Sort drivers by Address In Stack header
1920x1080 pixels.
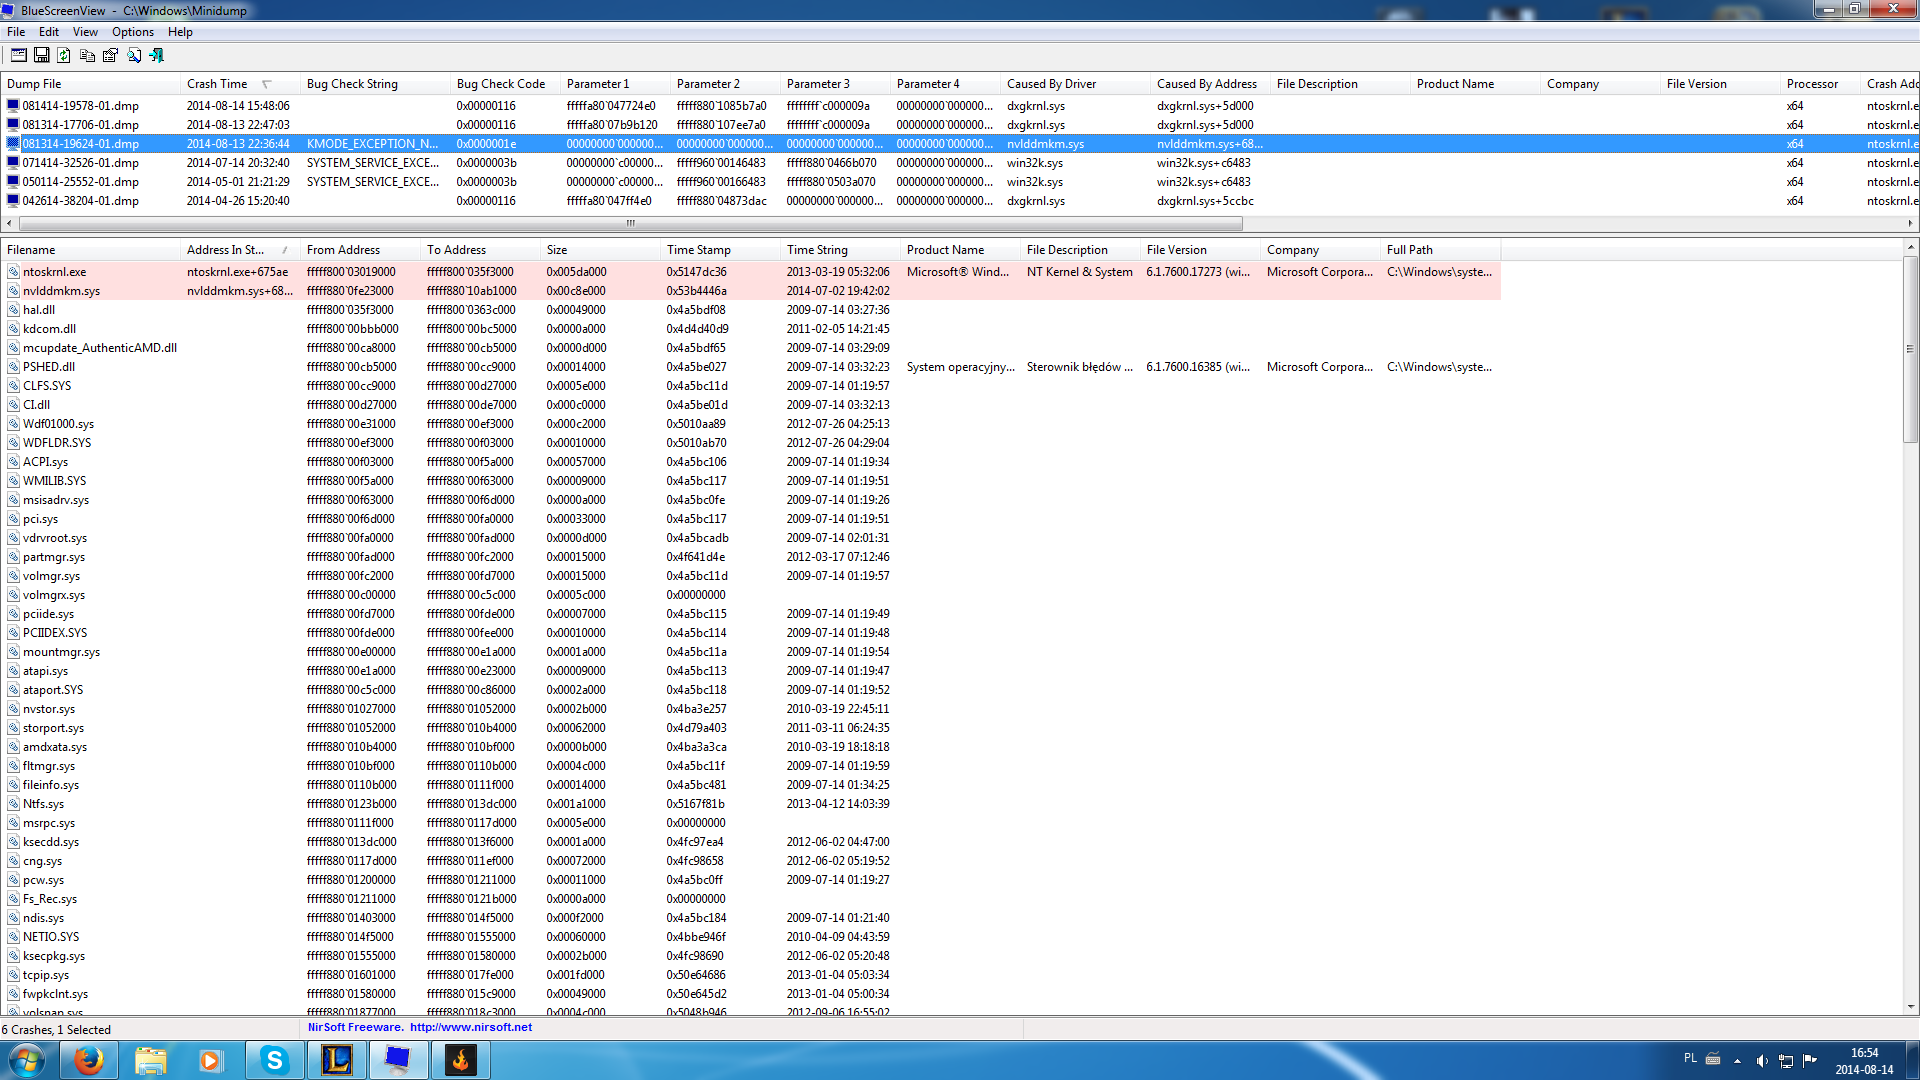pyautogui.click(x=240, y=250)
